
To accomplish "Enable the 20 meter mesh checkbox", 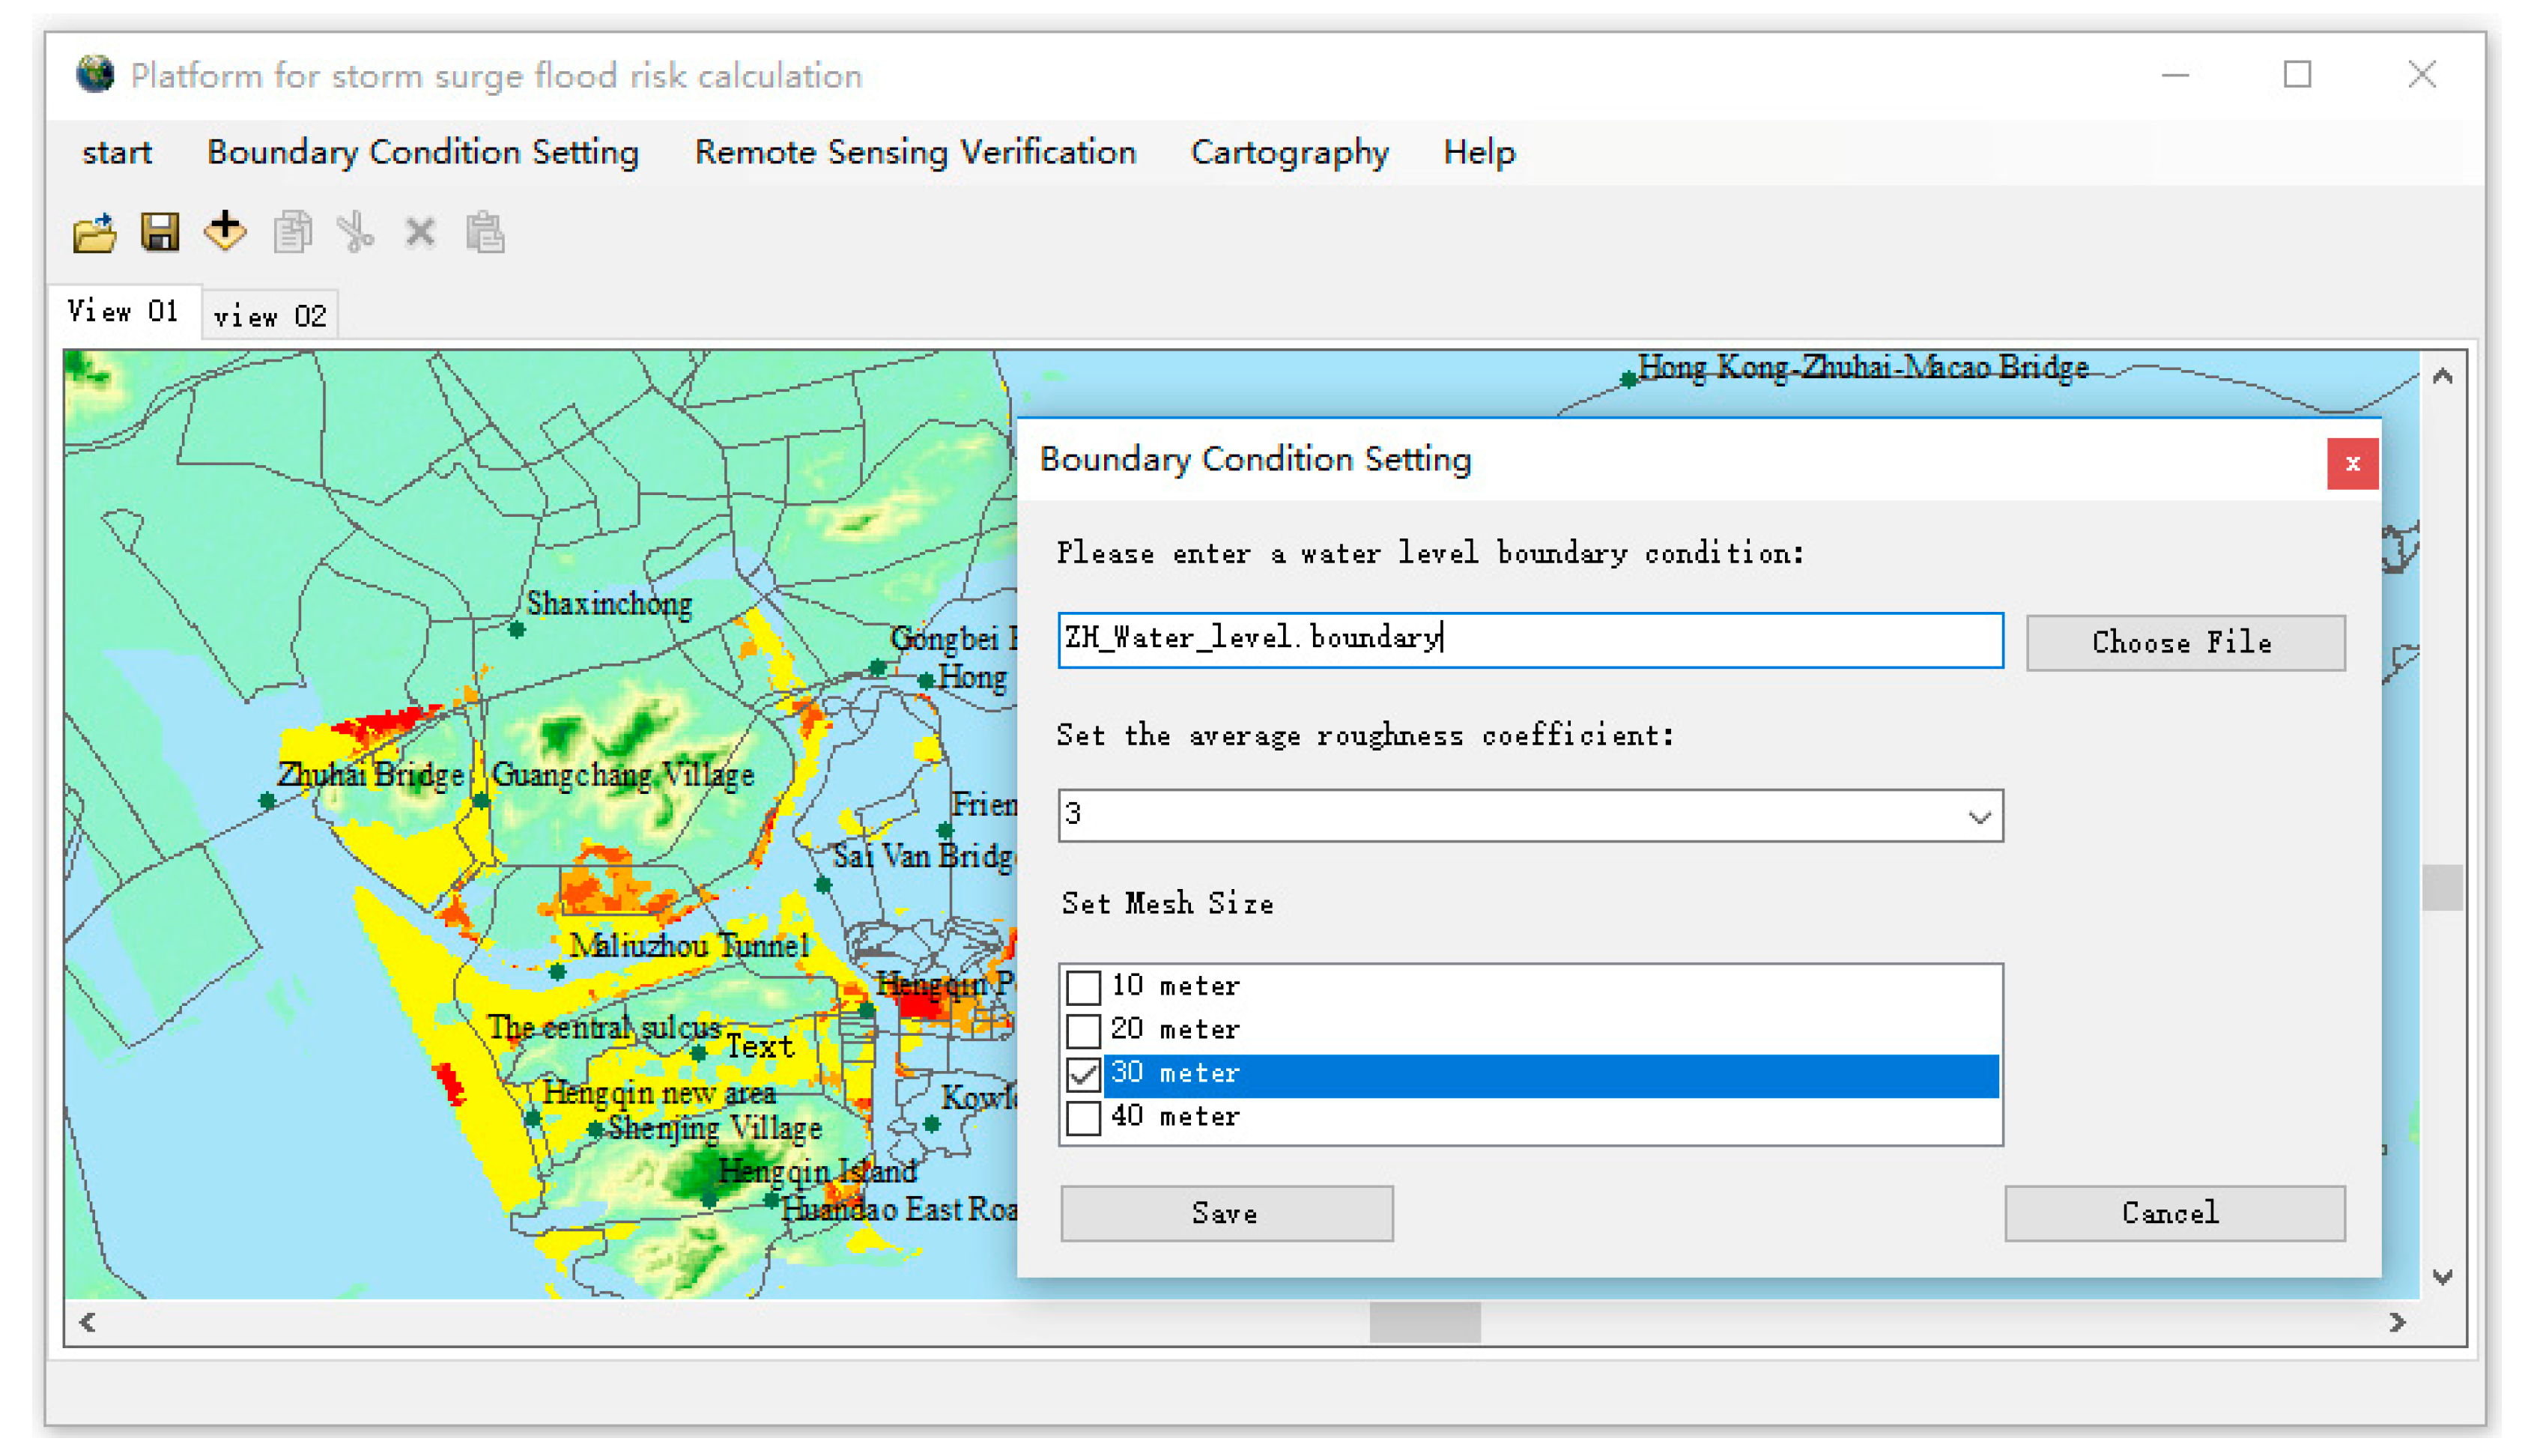I will [1083, 1031].
